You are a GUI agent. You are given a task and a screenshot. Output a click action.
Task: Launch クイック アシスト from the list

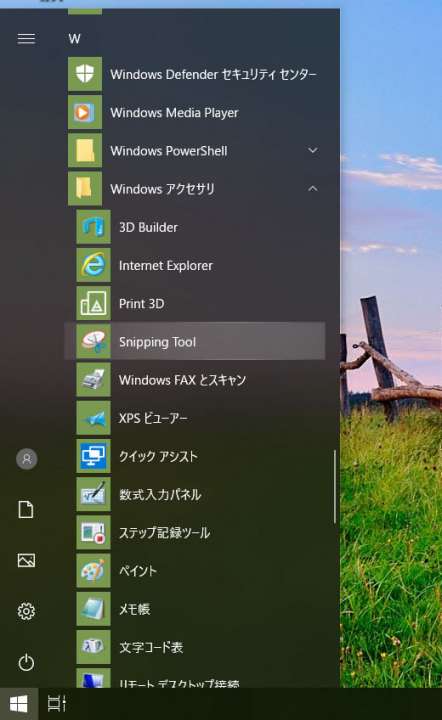point(158,456)
